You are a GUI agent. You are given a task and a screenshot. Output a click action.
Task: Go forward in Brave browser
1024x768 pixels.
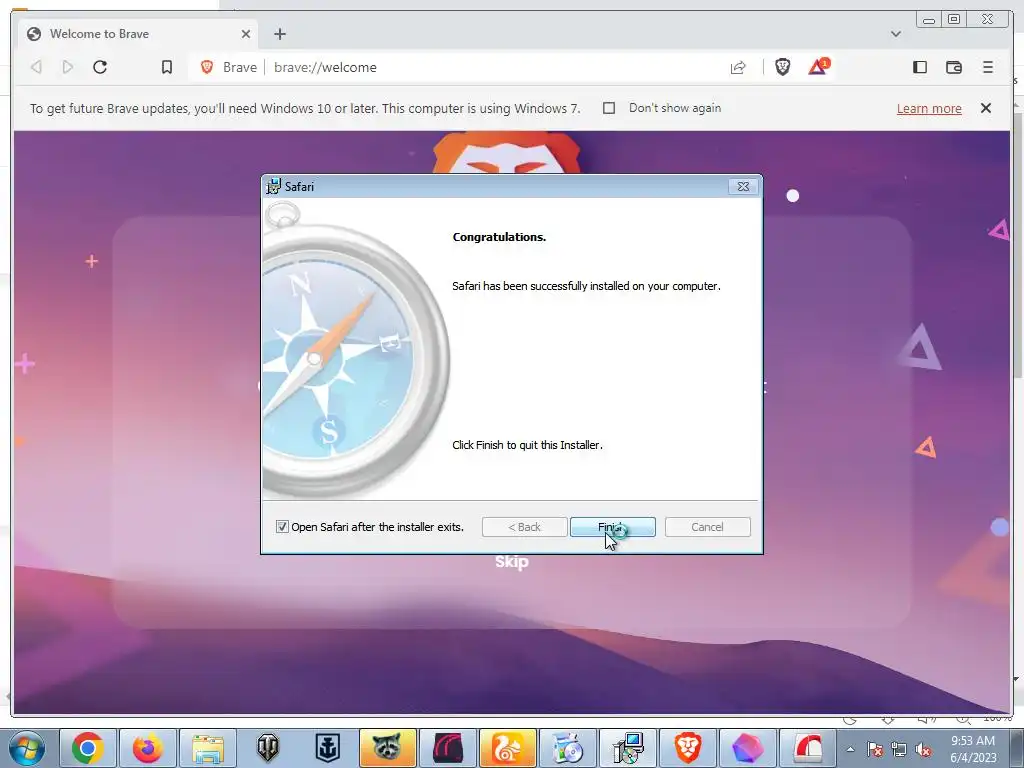click(67, 67)
